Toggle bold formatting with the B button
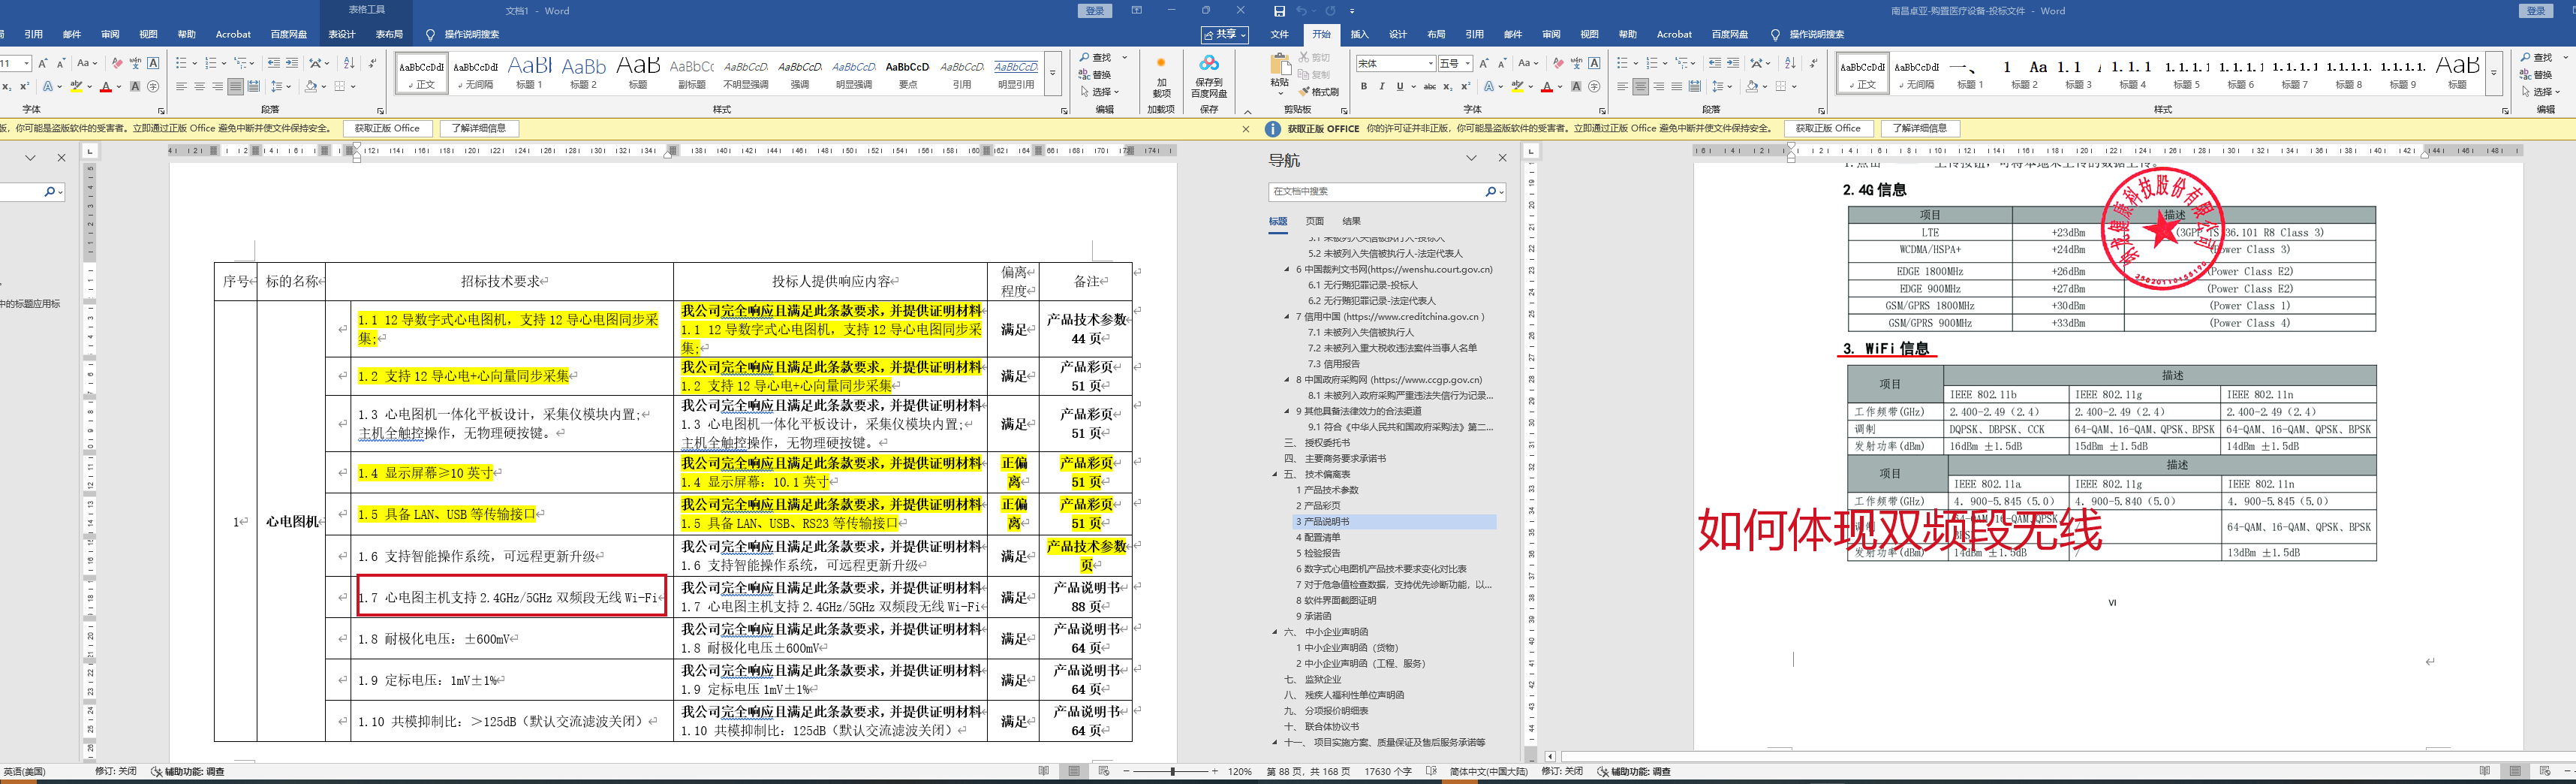This screenshot has height=784, width=2576. pyautogui.click(x=1364, y=87)
